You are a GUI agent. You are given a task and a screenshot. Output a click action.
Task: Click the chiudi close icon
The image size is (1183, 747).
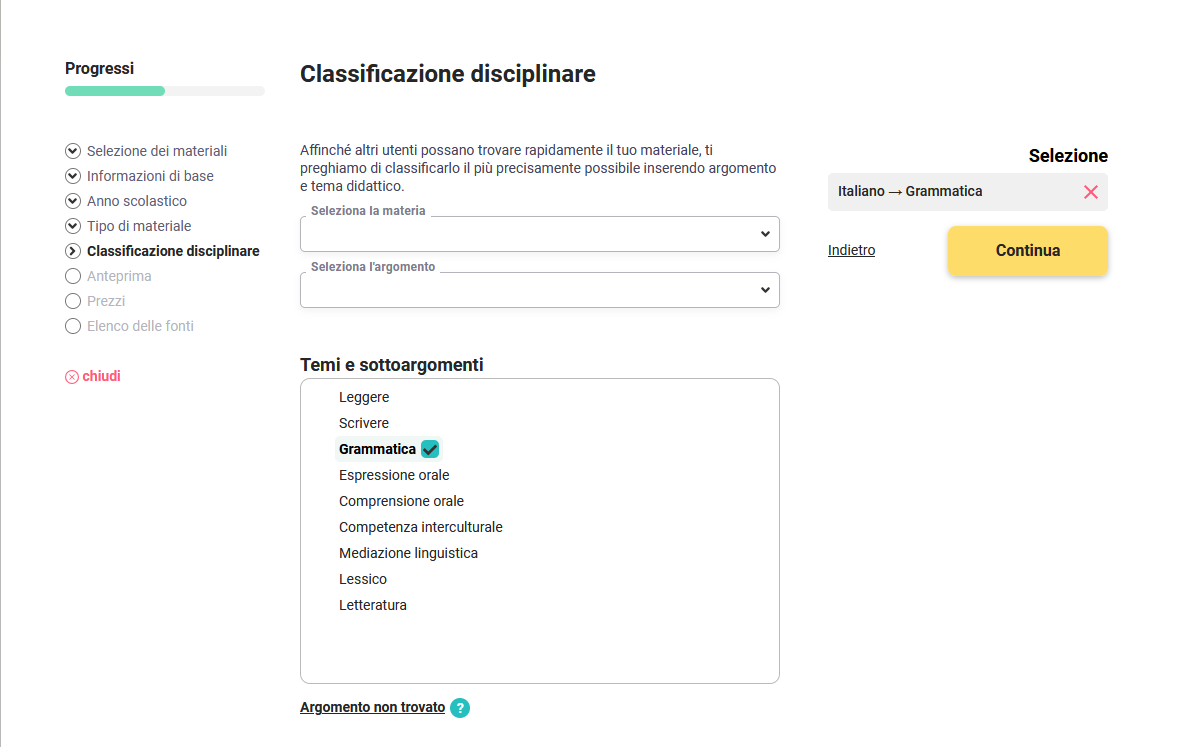[x=72, y=377]
